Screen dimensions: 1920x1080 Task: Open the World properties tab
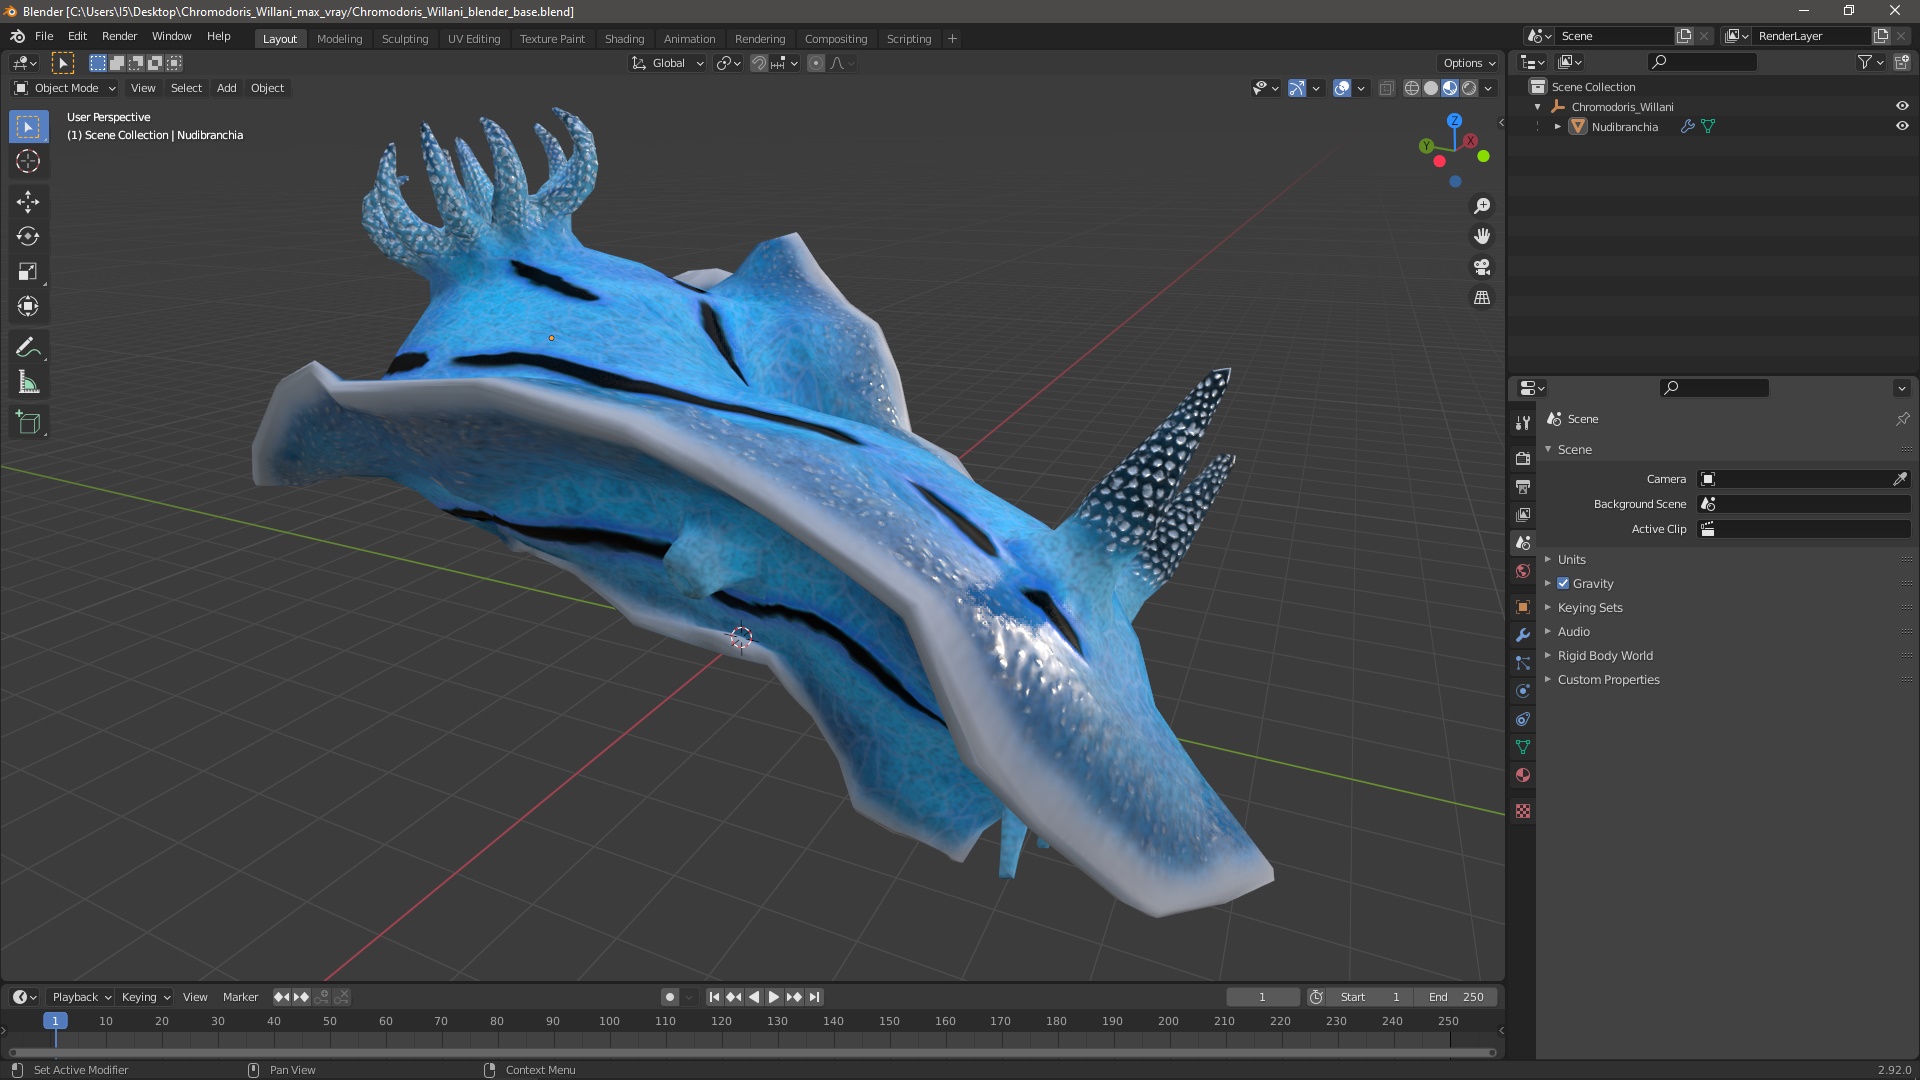1523,571
